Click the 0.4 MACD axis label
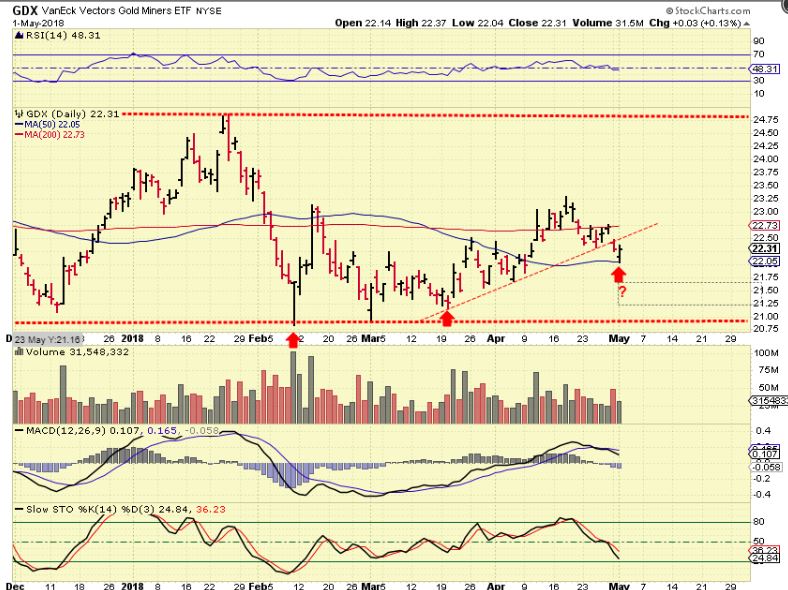 coord(763,431)
